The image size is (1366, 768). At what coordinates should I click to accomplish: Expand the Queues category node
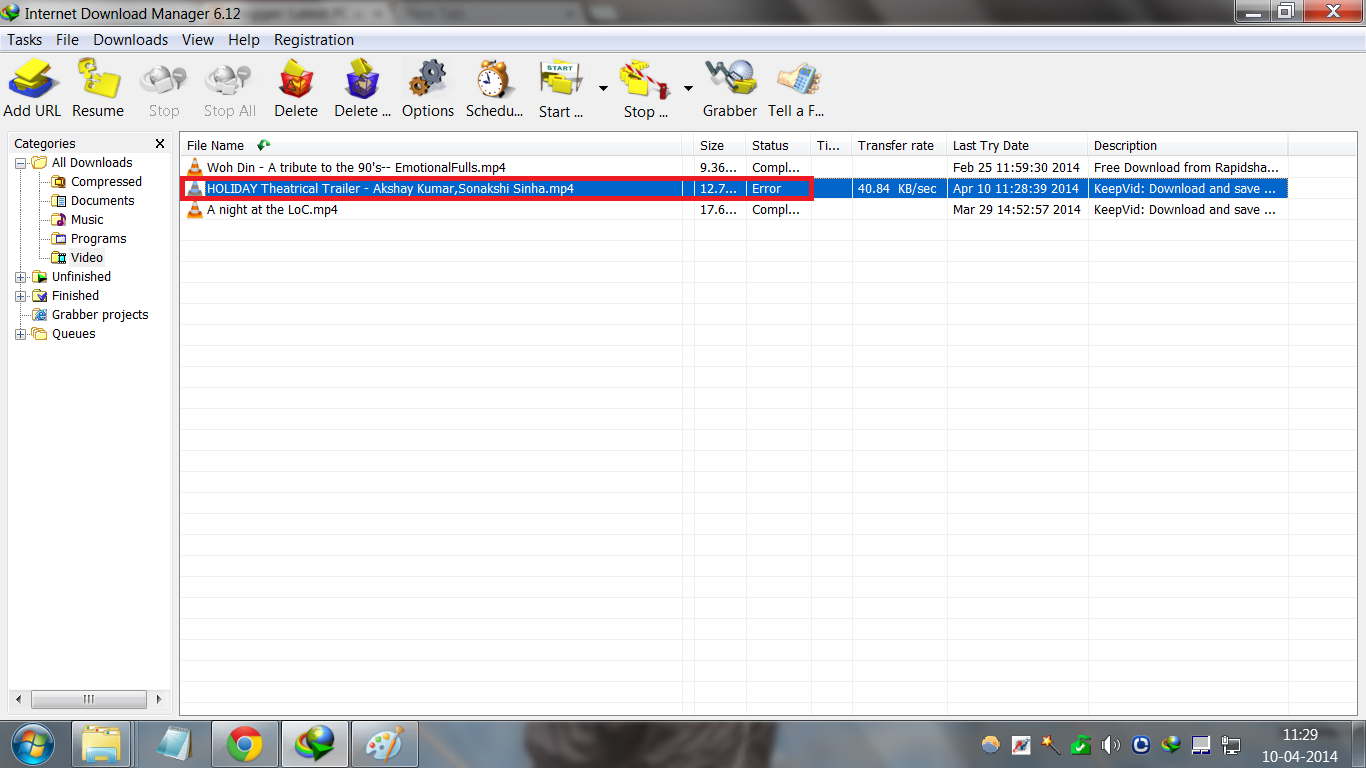[21, 334]
